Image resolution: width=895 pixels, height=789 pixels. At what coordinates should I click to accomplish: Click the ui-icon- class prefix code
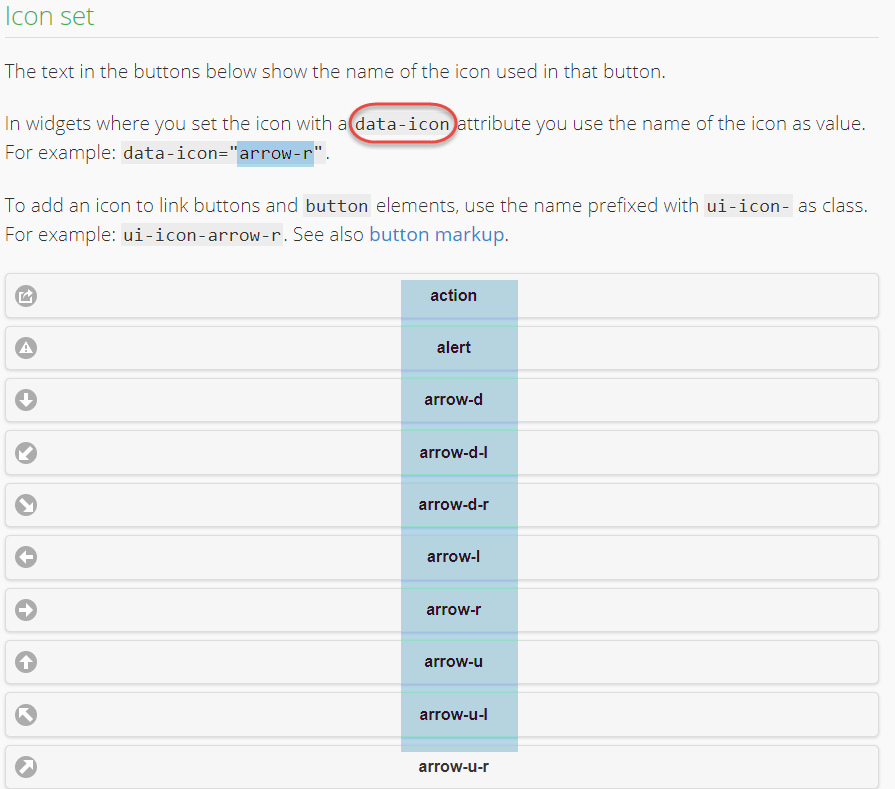[x=748, y=207]
